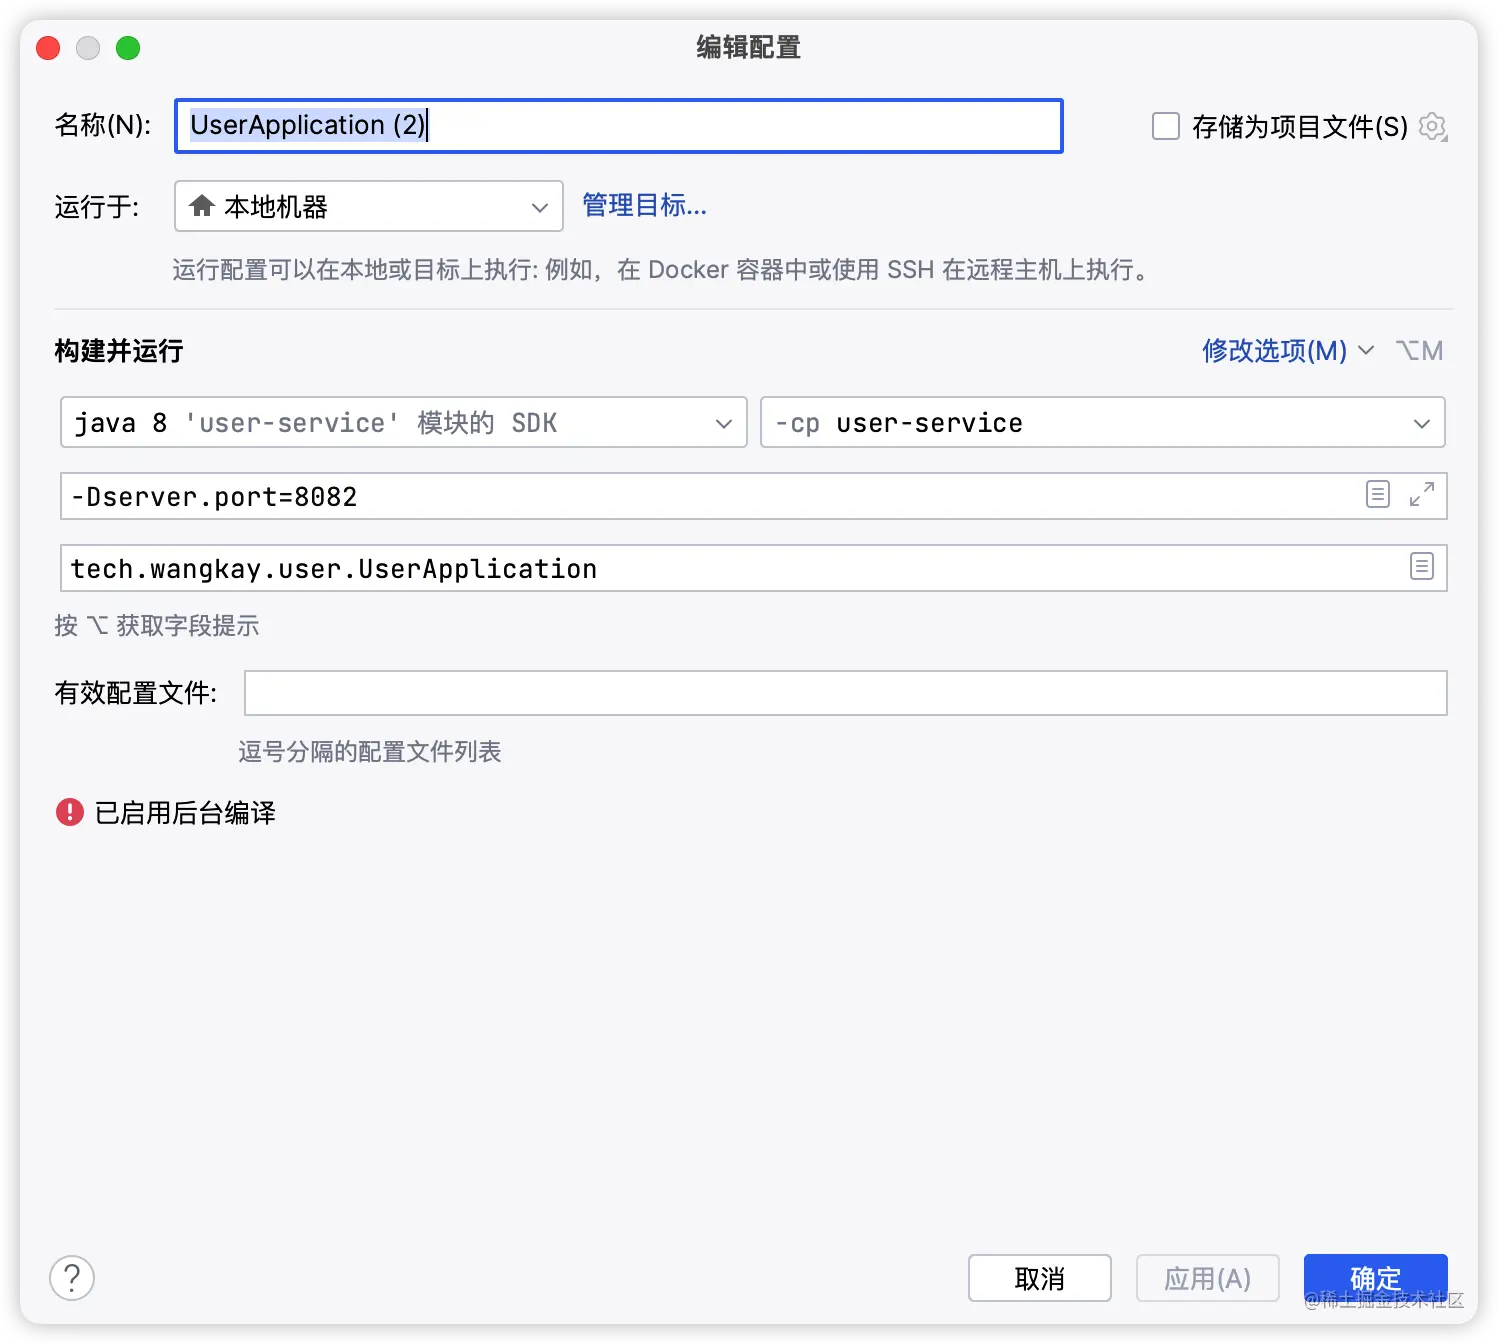Click the gear icon beside store as project file
Image resolution: width=1498 pixels, height=1344 pixels.
[x=1433, y=127]
